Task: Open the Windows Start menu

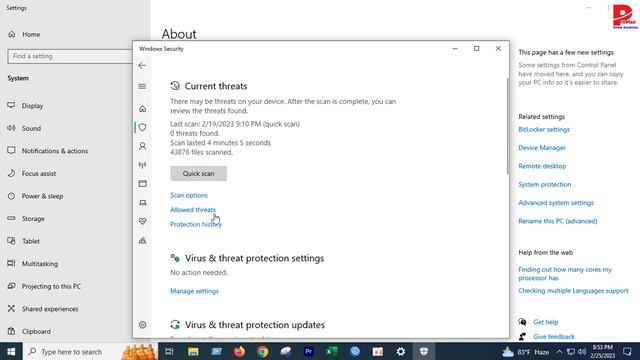Action: (11, 351)
